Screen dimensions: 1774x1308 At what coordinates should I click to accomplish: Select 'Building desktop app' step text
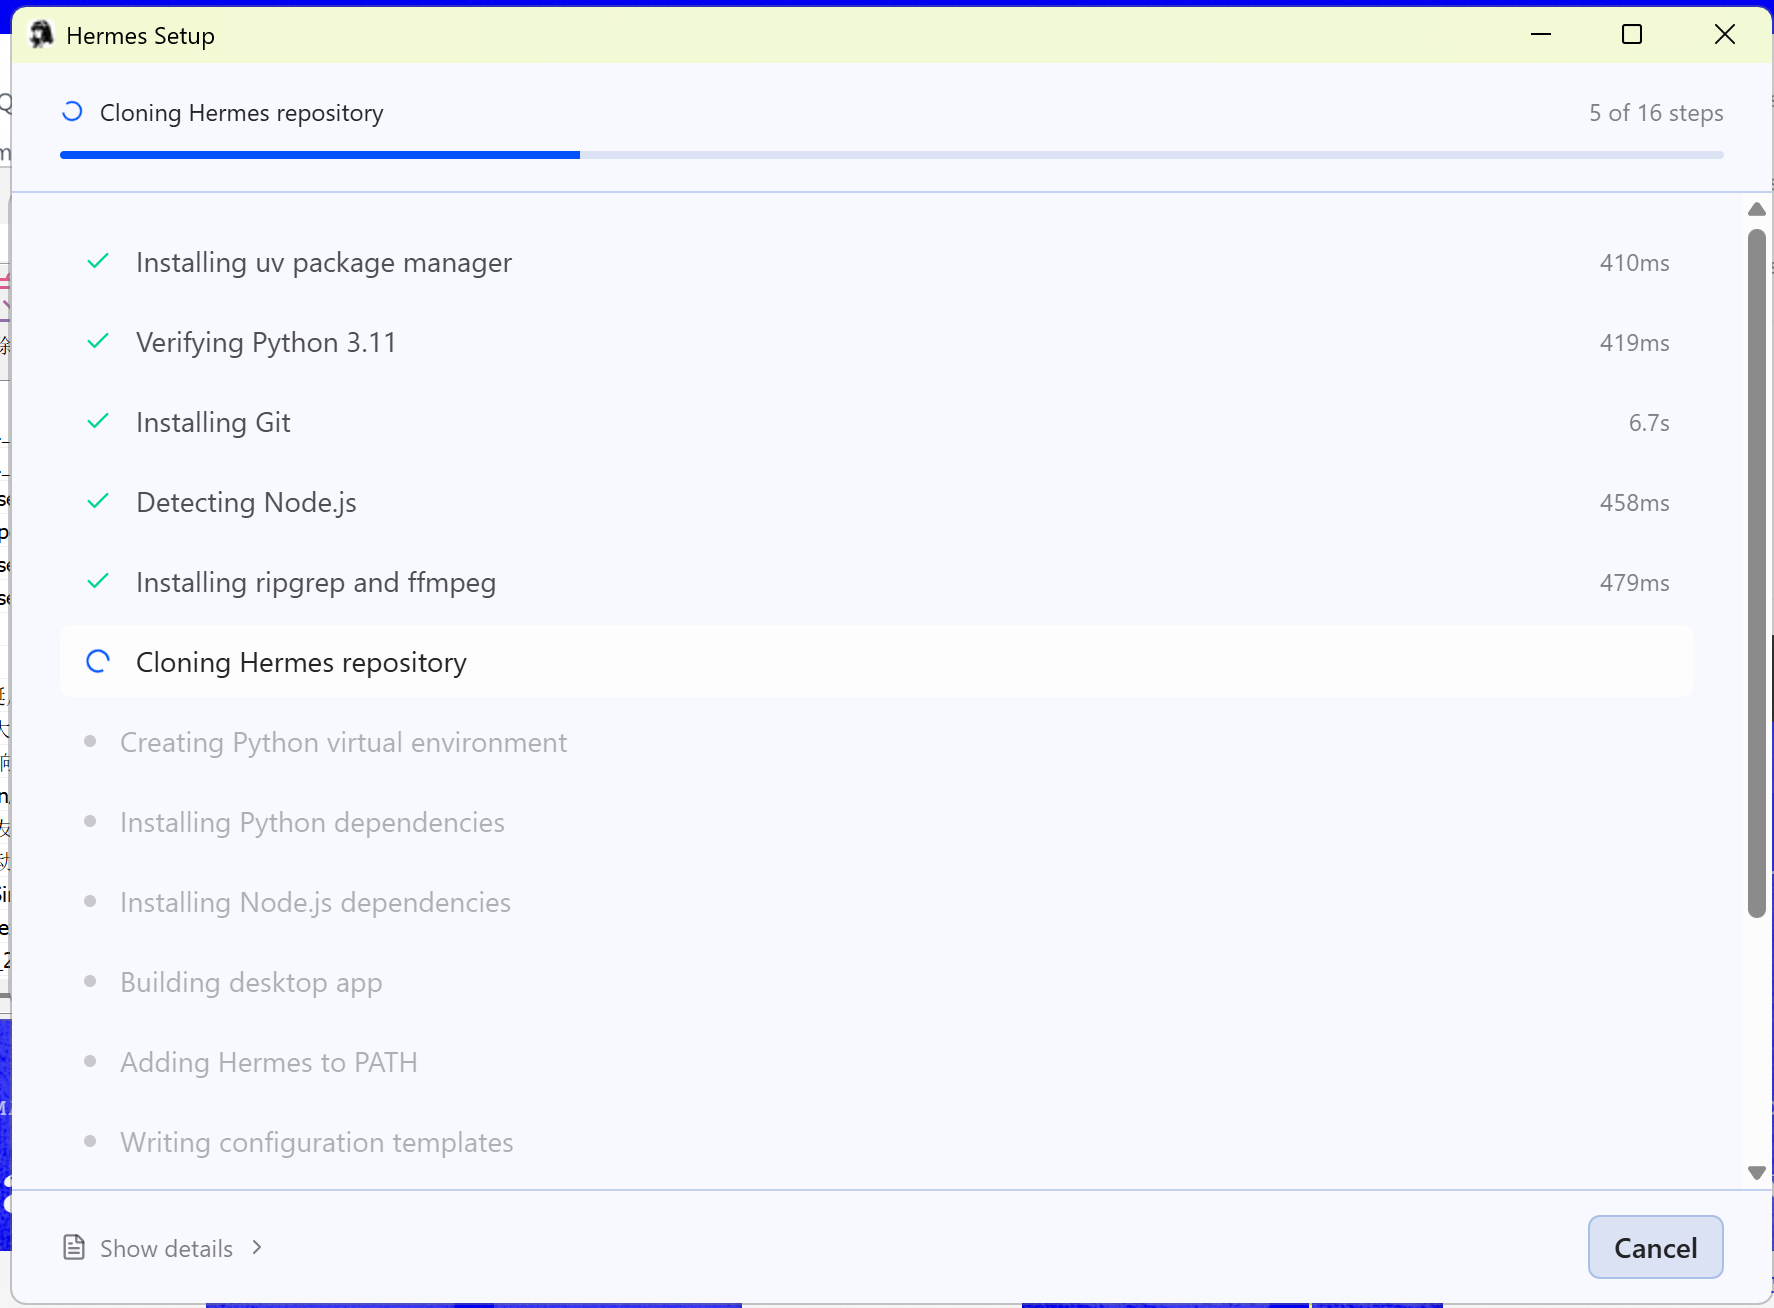(x=251, y=982)
